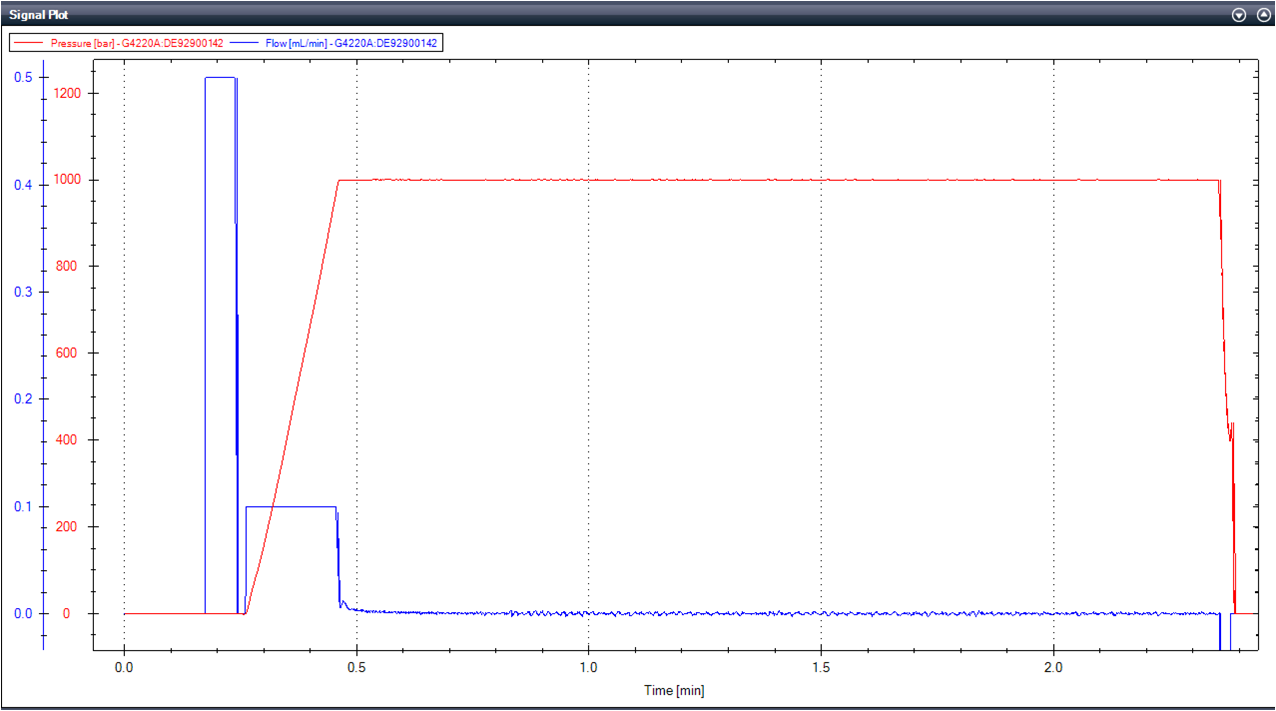
Task: Click the 0.5 tick on blue flow axis
Action: (x=21, y=78)
